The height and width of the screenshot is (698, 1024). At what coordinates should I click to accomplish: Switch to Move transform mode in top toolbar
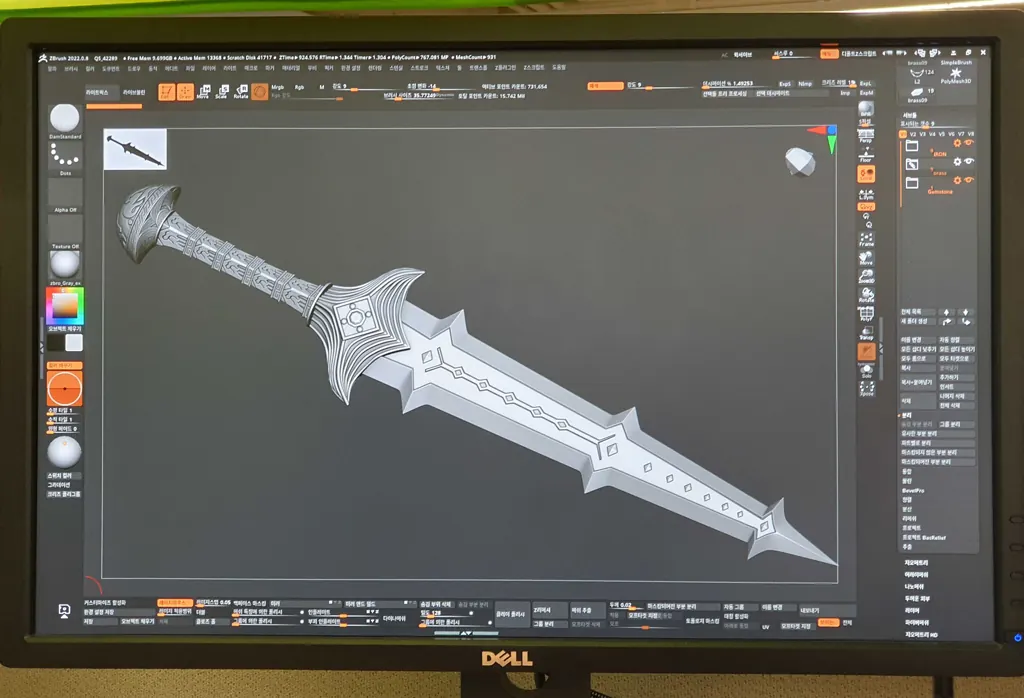point(204,92)
